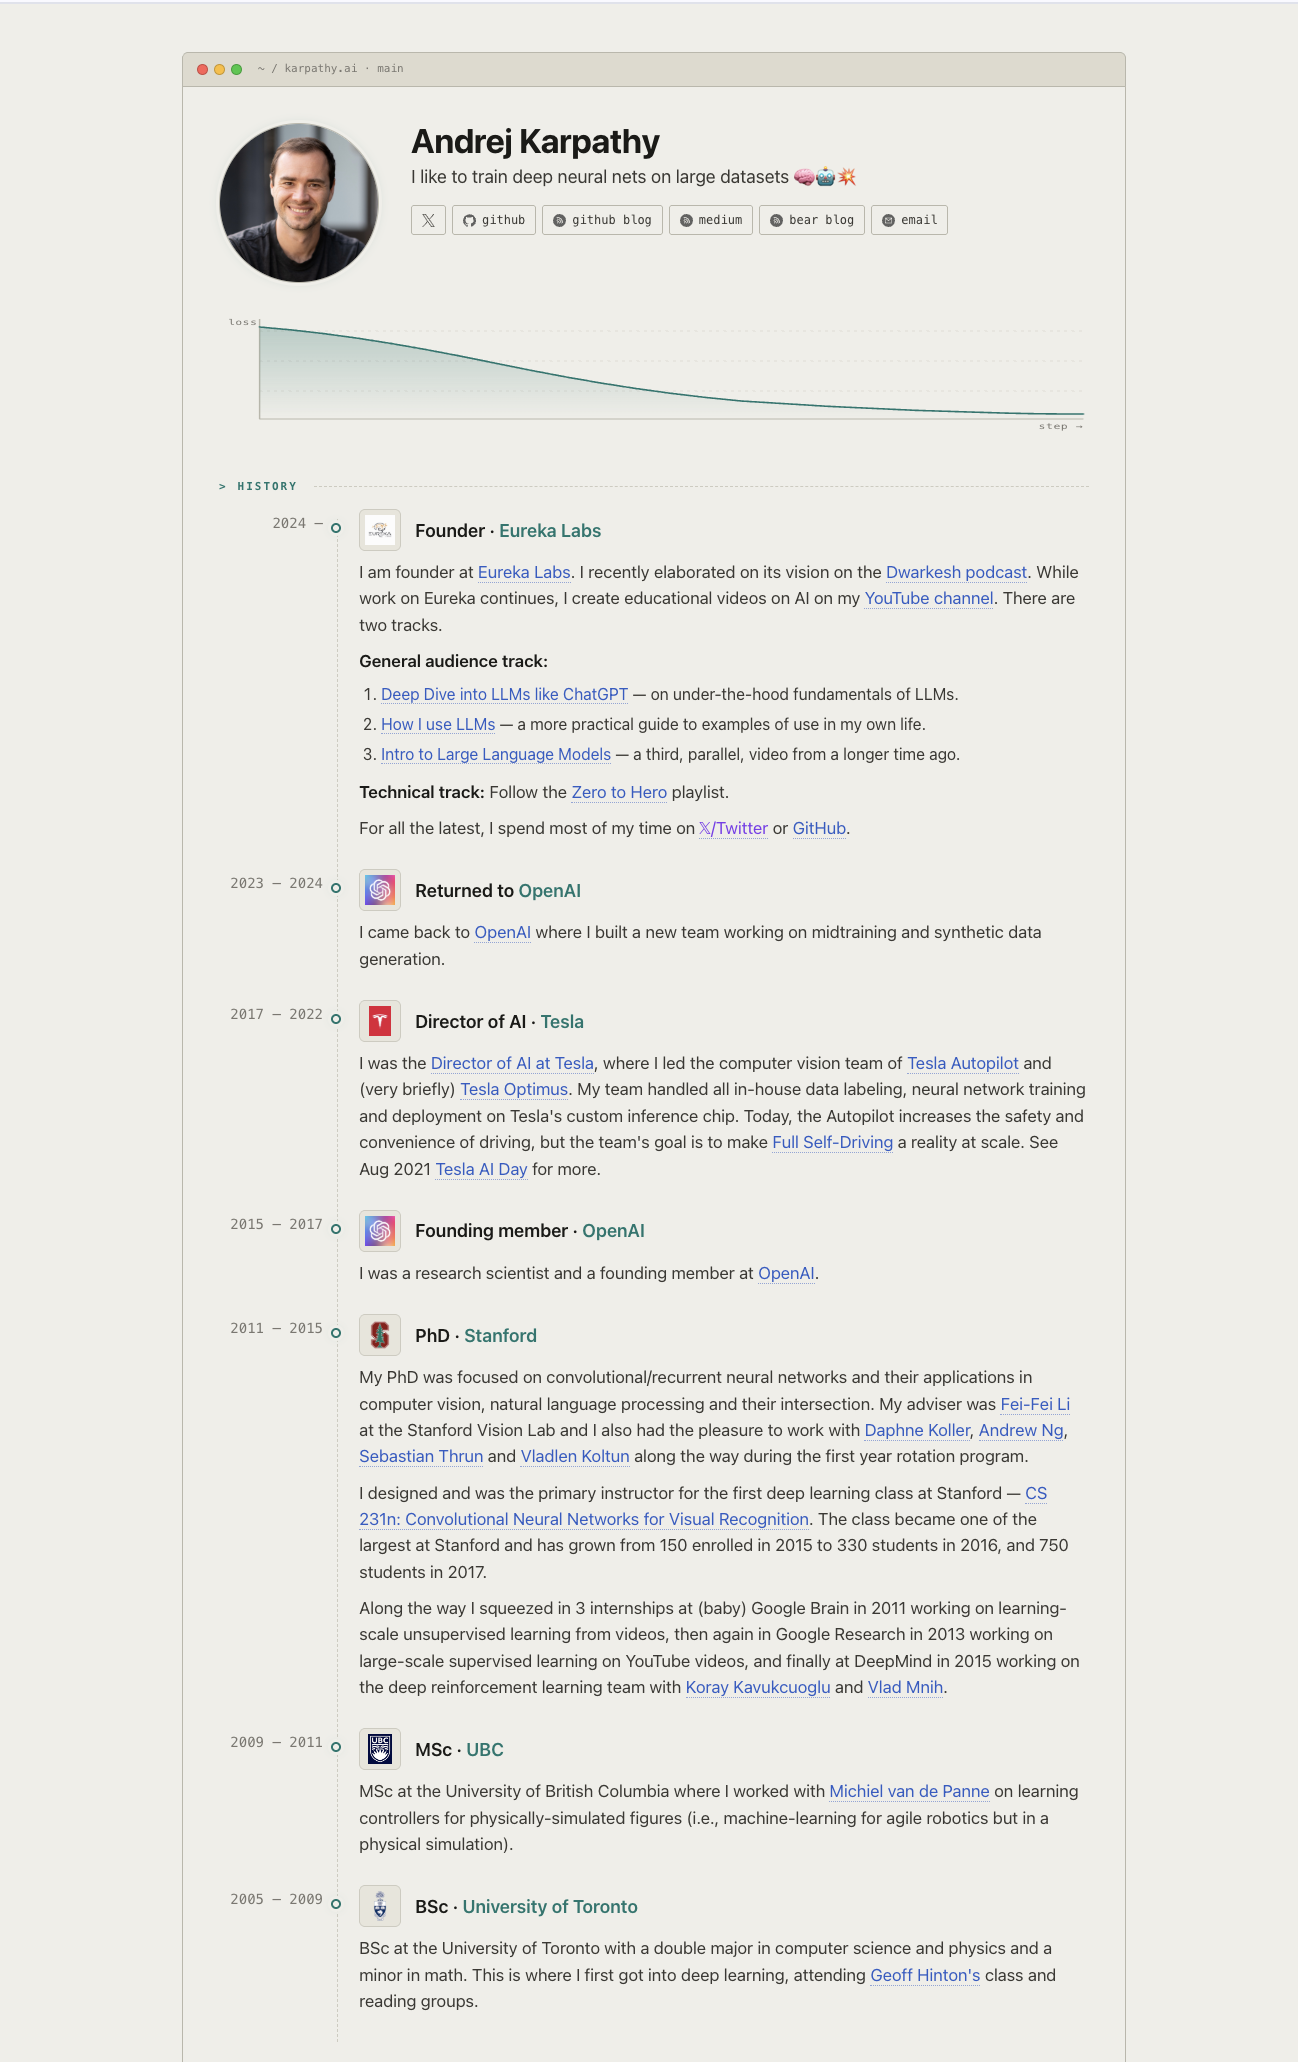Screen dimensions: 1298x2062
Task: Open the medium button
Action: click(711, 220)
